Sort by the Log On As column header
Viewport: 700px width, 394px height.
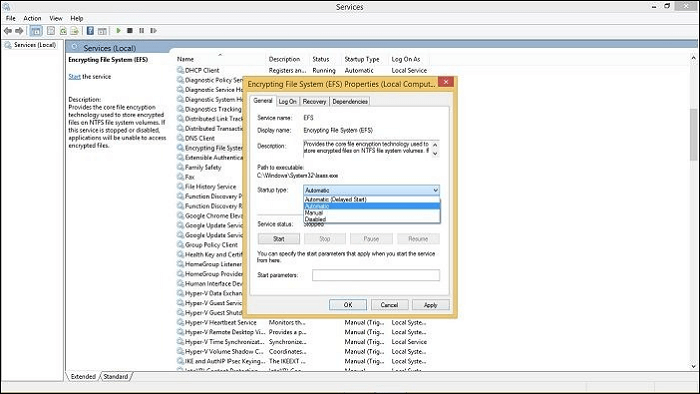406,59
